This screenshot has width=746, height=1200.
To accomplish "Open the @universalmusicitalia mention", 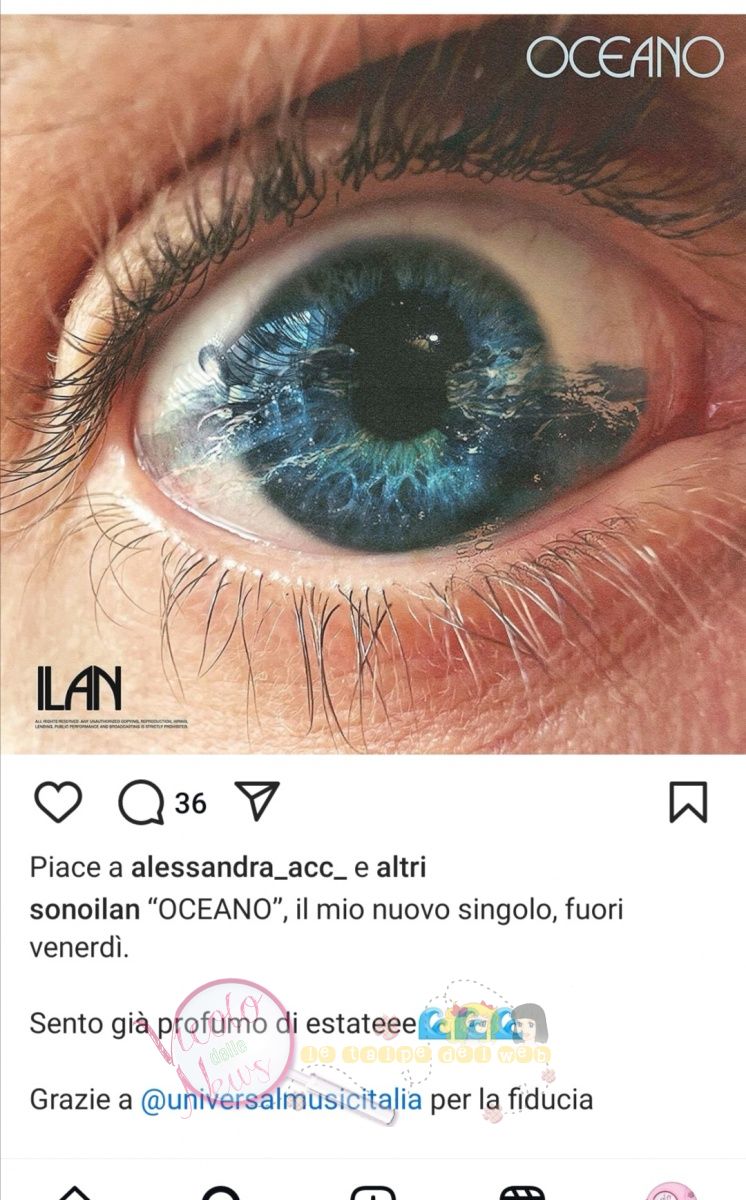I will [x=281, y=1100].
